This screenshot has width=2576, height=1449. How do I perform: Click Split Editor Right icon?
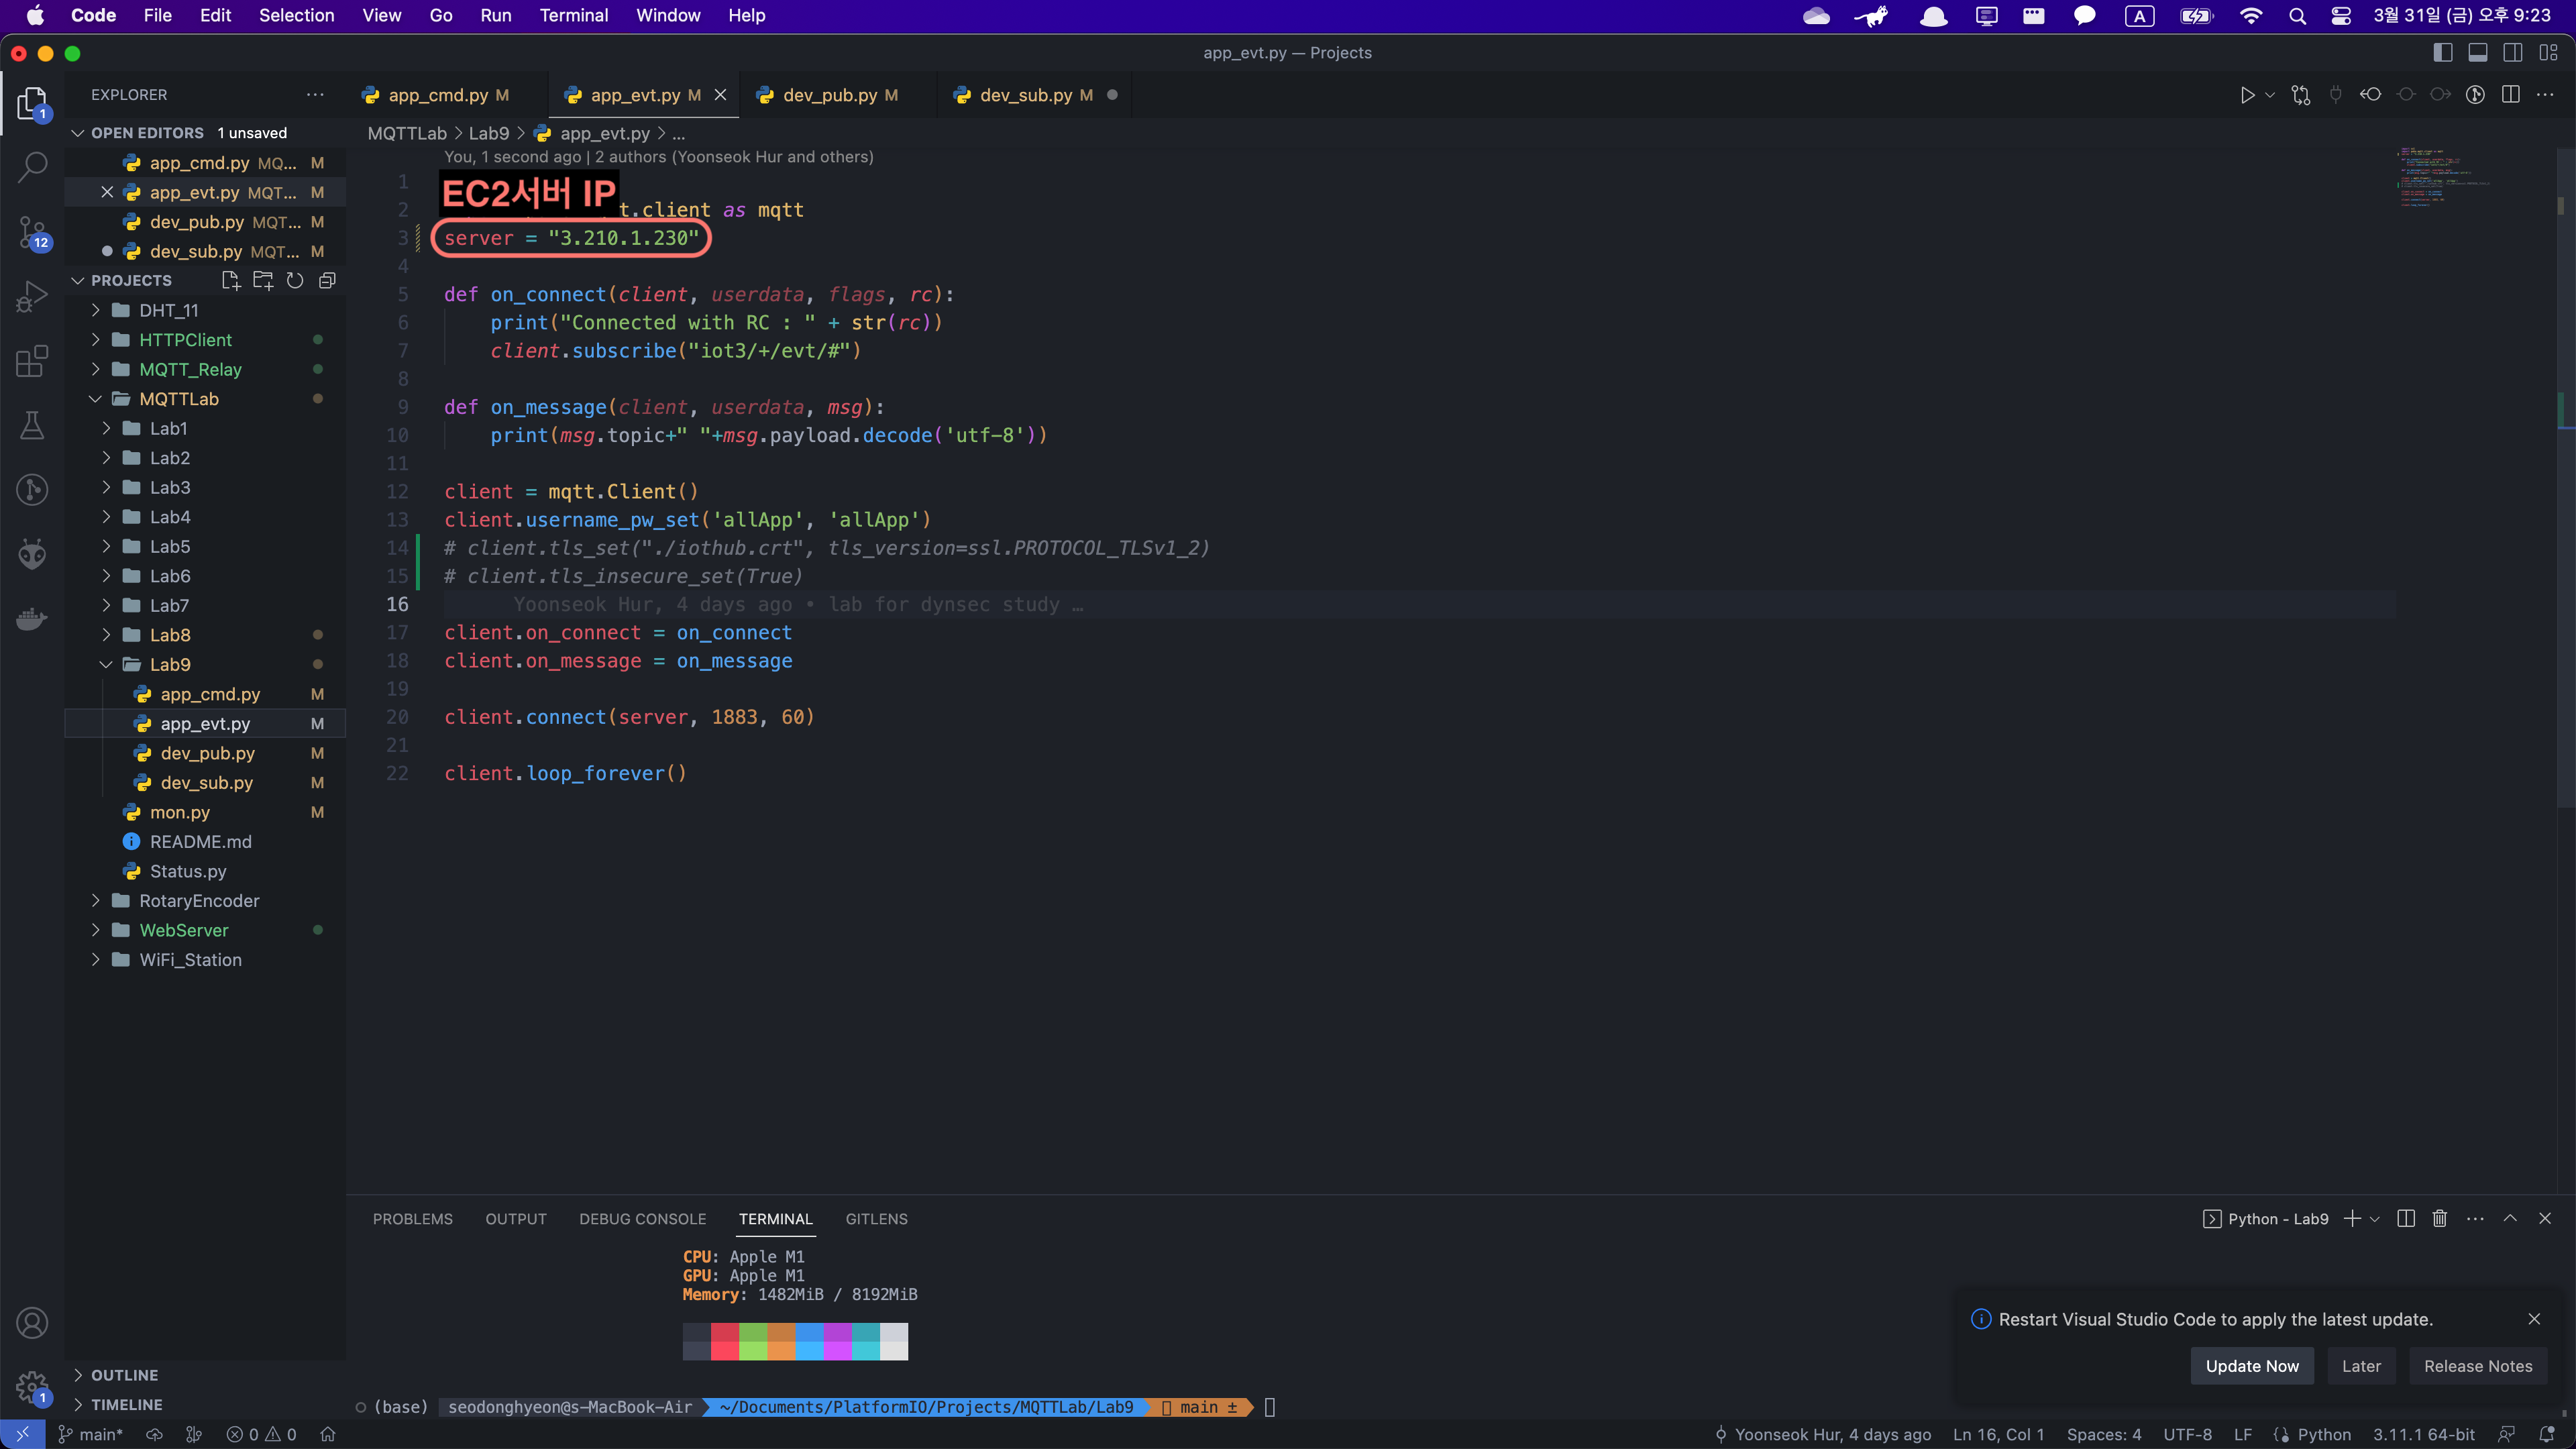(x=2510, y=95)
